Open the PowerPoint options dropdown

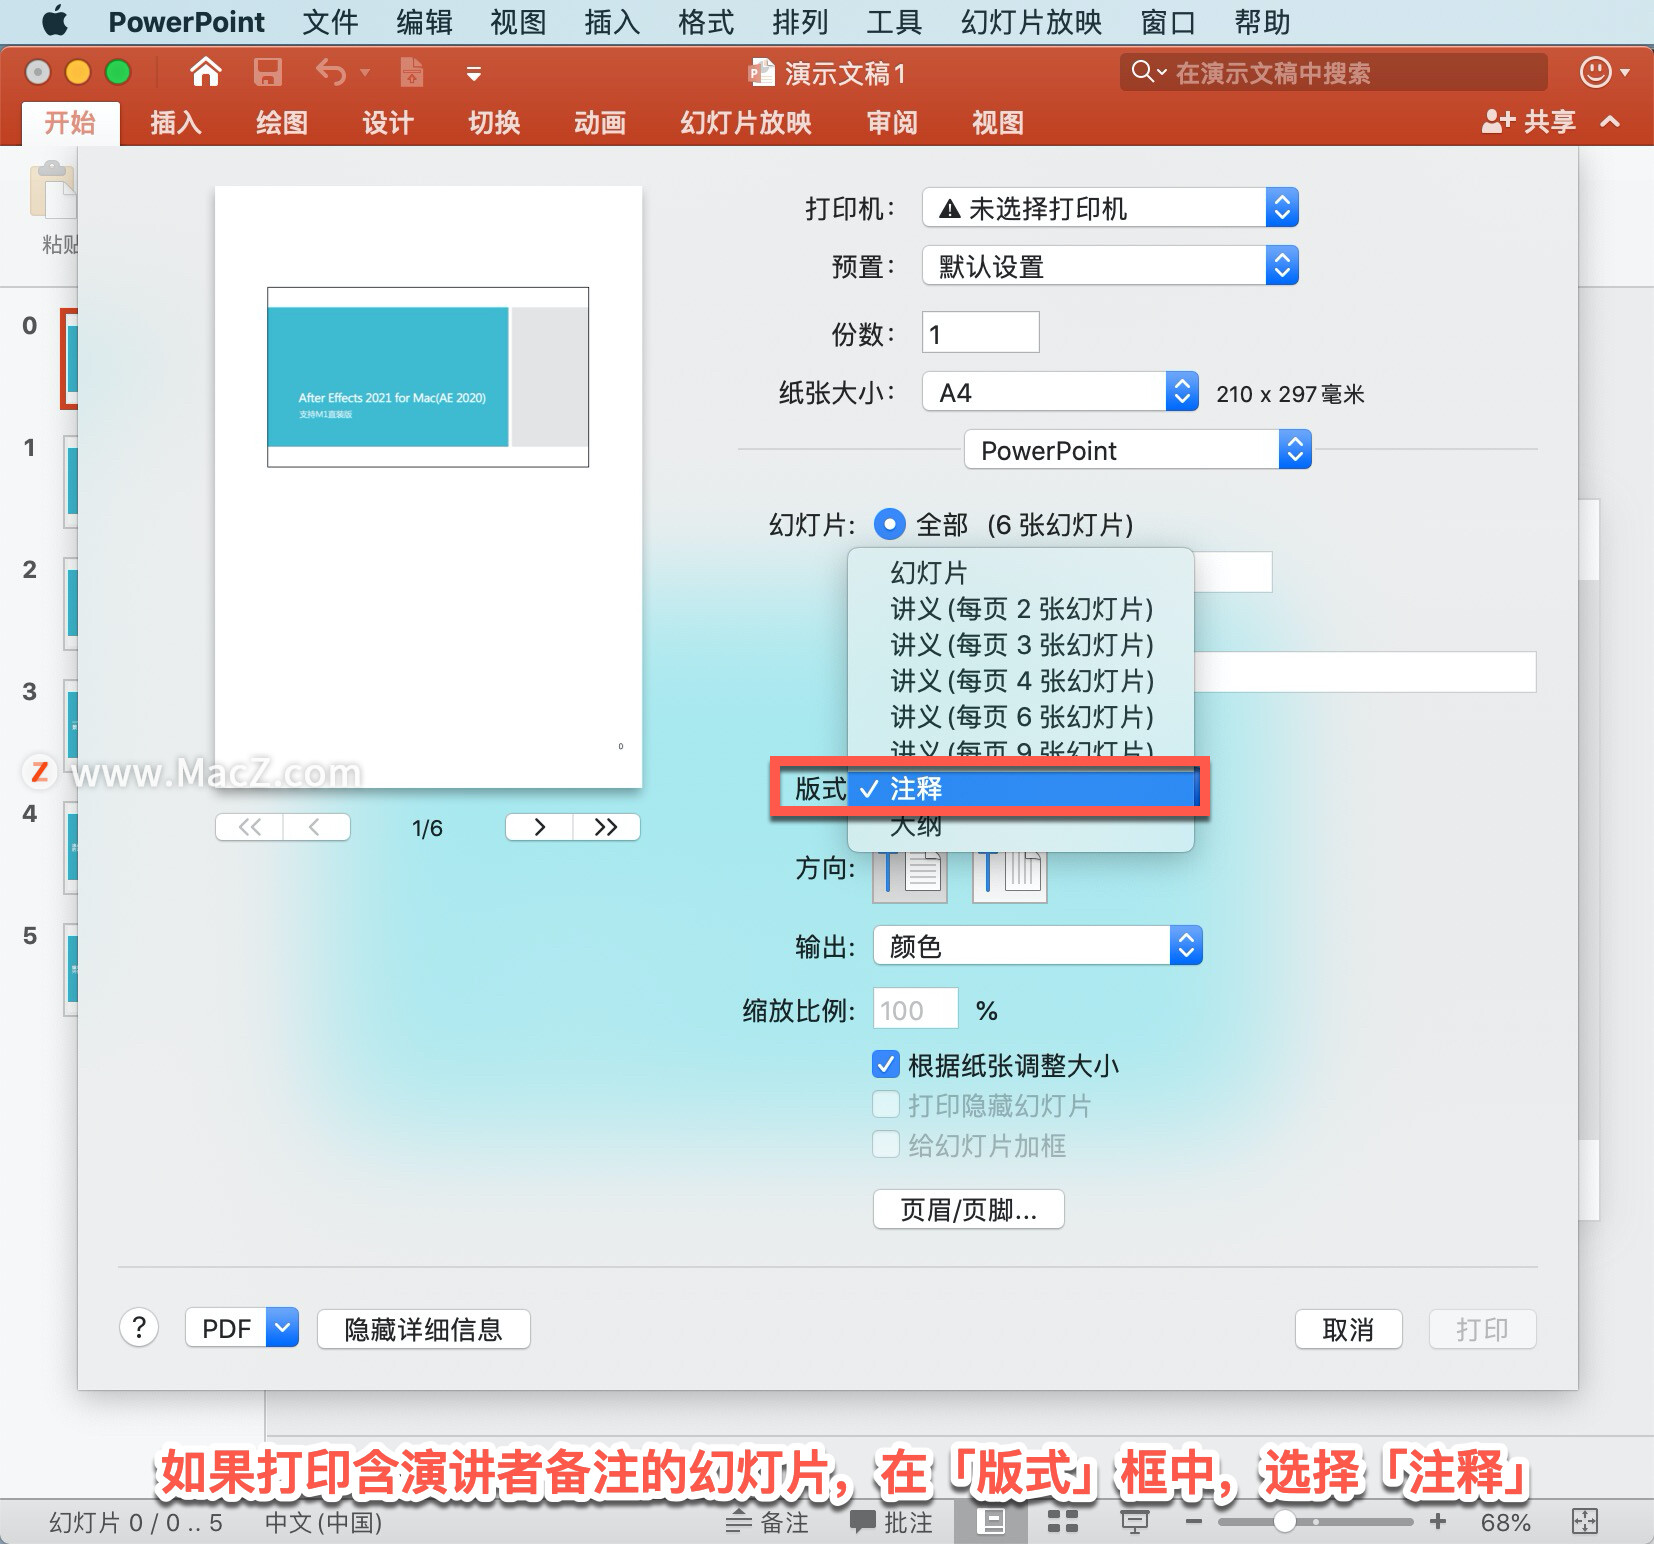[x=1137, y=450]
